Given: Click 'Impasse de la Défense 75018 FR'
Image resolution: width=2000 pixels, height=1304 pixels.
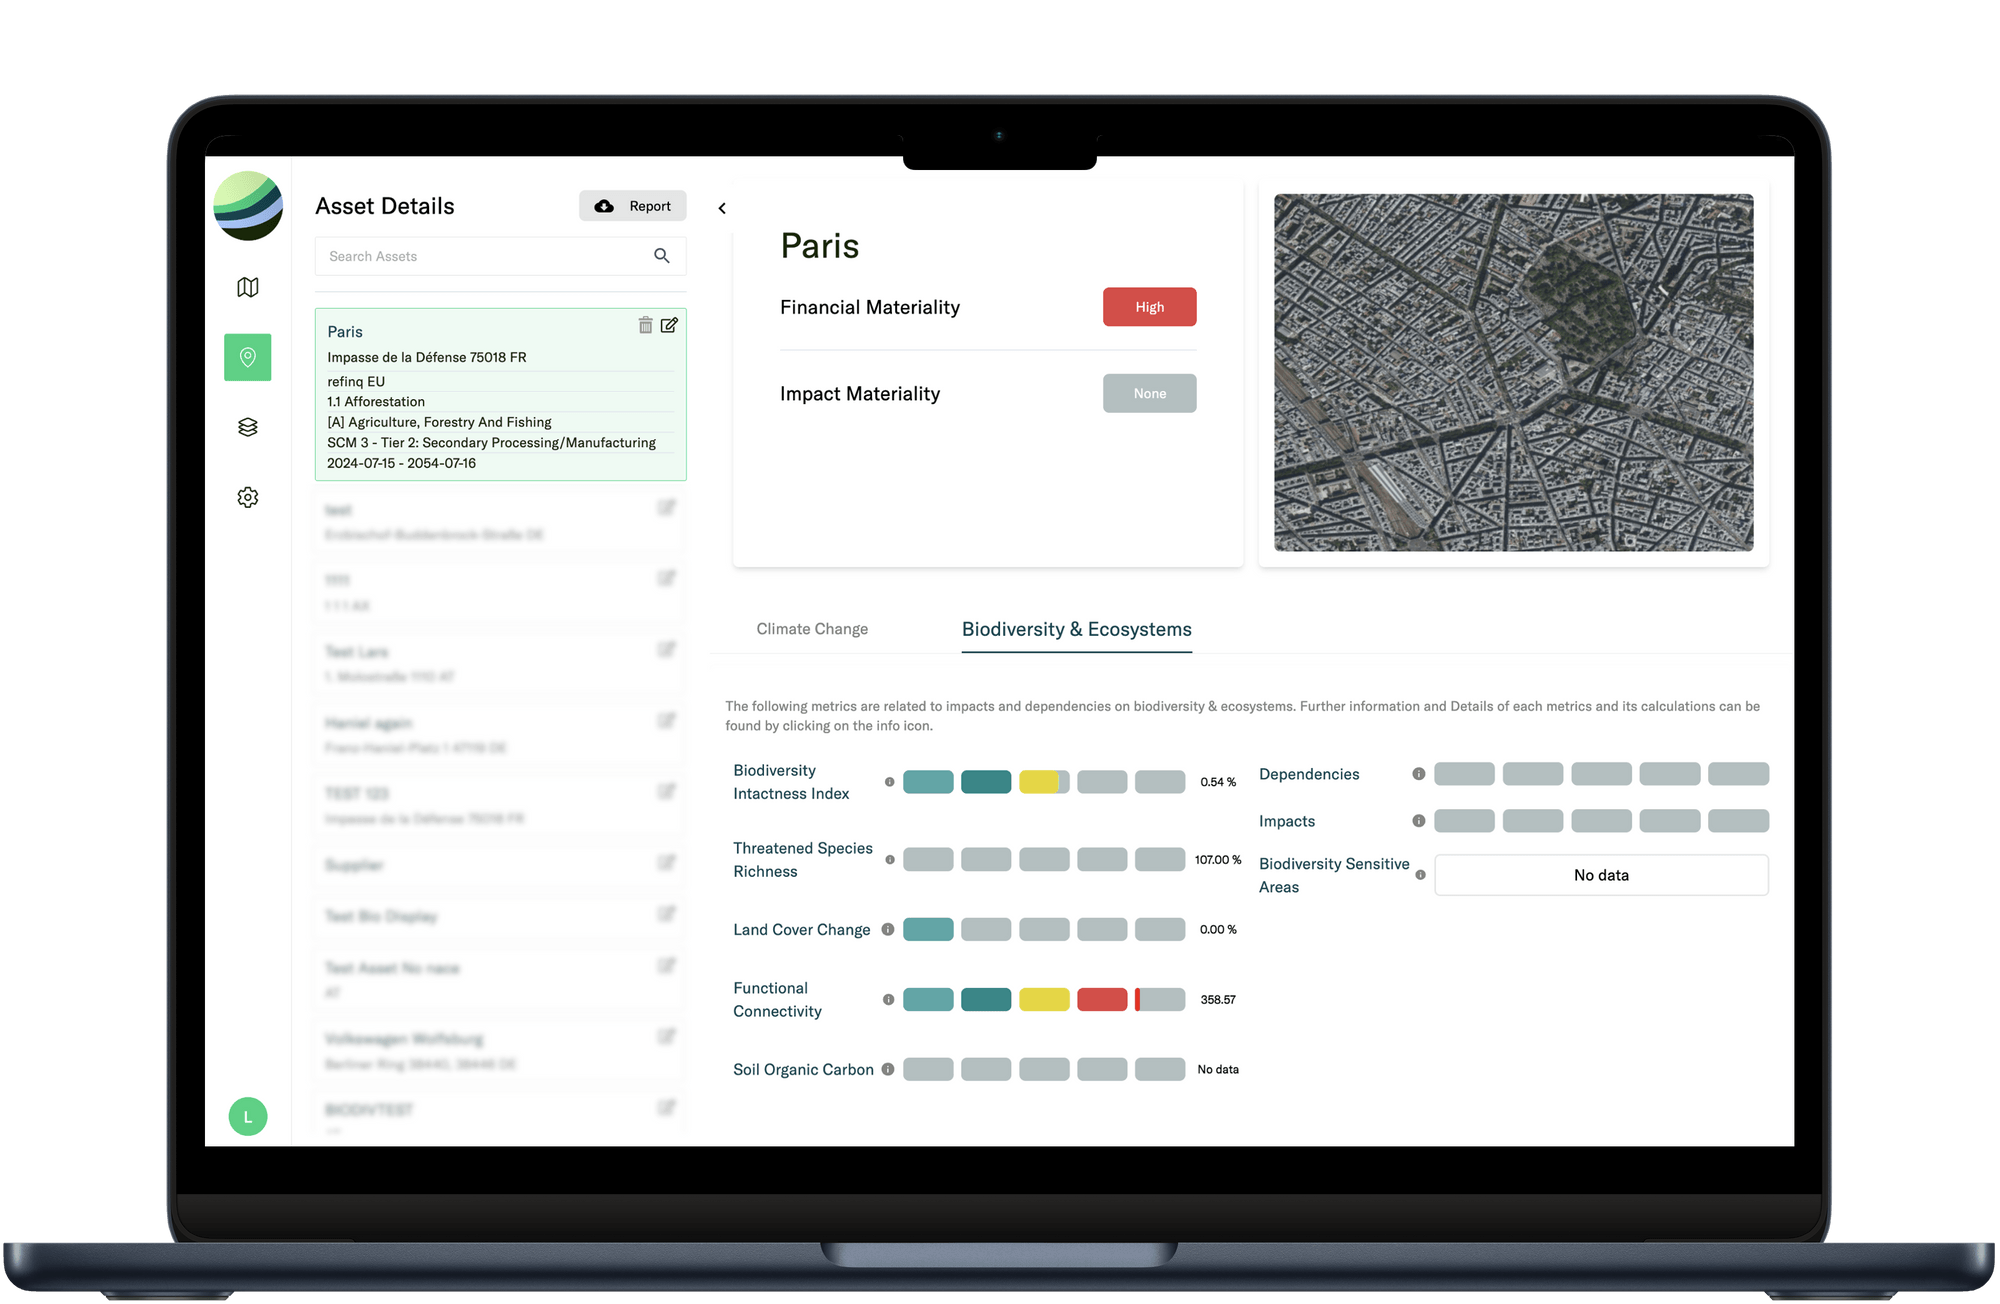Looking at the screenshot, I should [427, 357].
